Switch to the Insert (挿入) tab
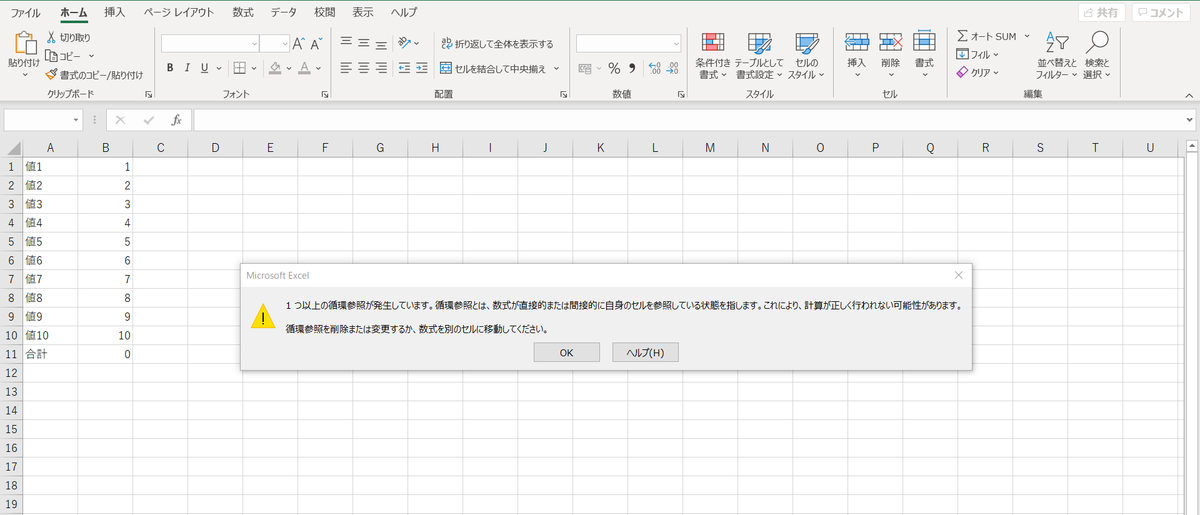 (115, 13)
